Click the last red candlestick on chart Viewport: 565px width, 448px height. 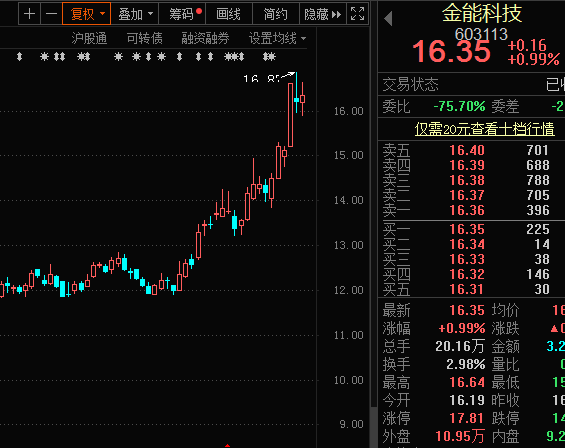pos(303,99)
